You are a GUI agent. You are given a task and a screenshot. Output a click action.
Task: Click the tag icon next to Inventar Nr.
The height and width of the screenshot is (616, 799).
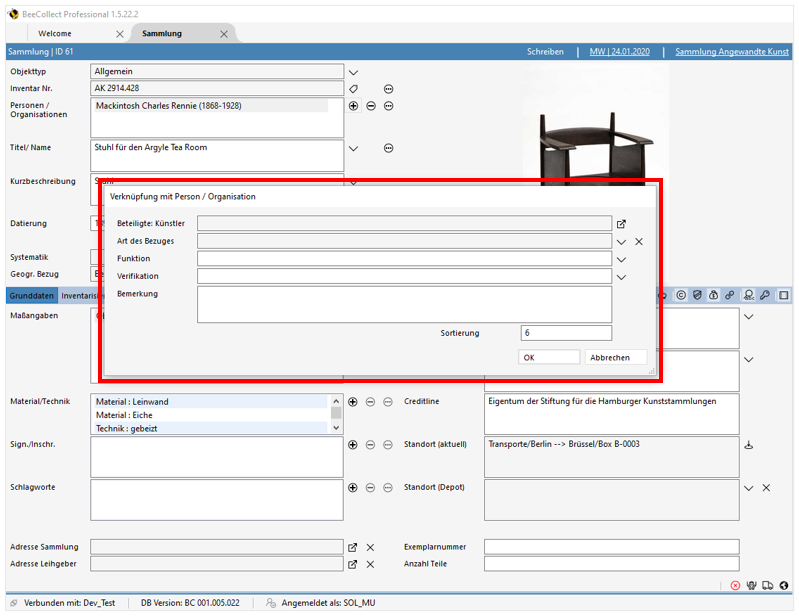click(x=353, y=89)
